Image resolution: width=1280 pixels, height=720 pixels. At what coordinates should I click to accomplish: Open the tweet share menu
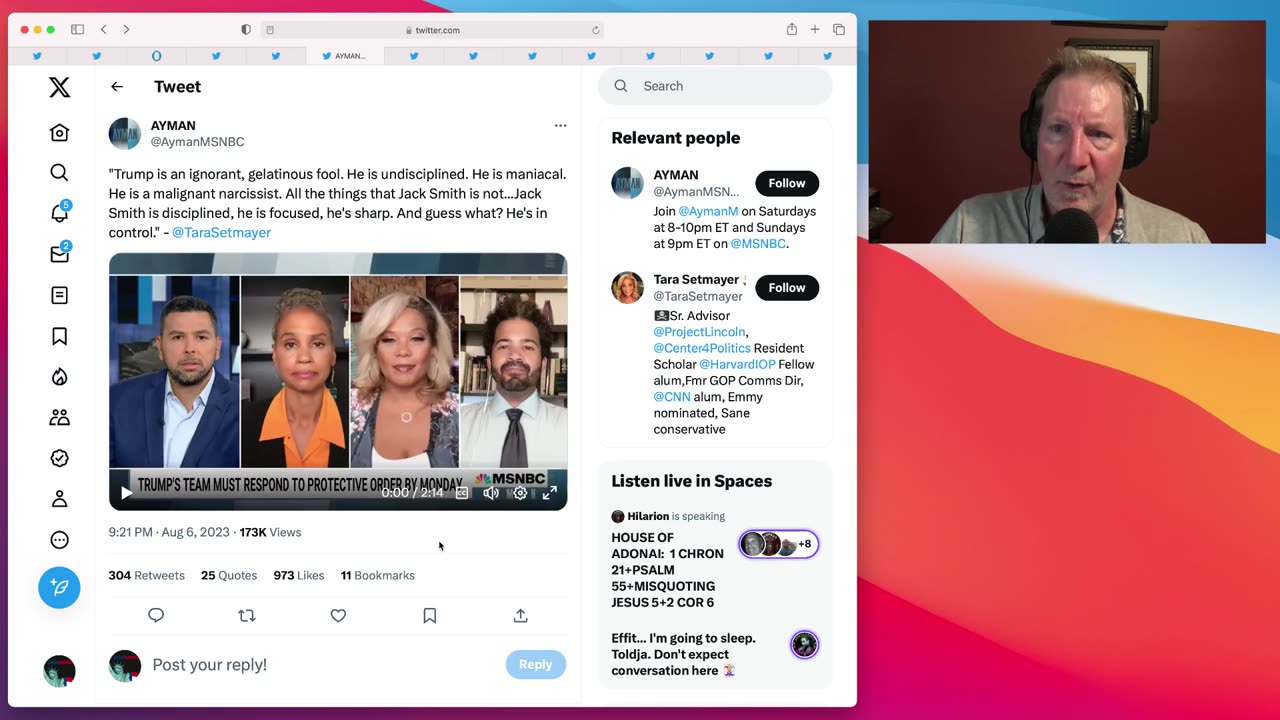521,616
